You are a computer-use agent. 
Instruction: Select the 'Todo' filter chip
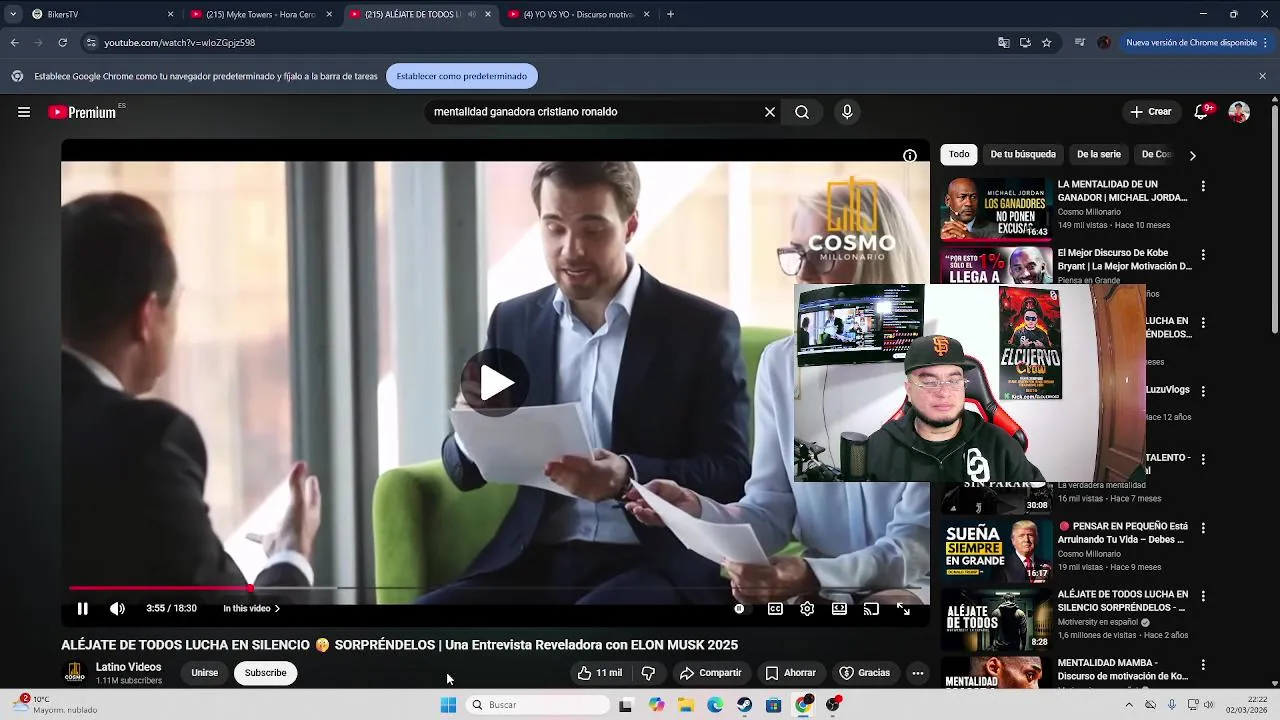pyautogui.click(x=959, y=154)
